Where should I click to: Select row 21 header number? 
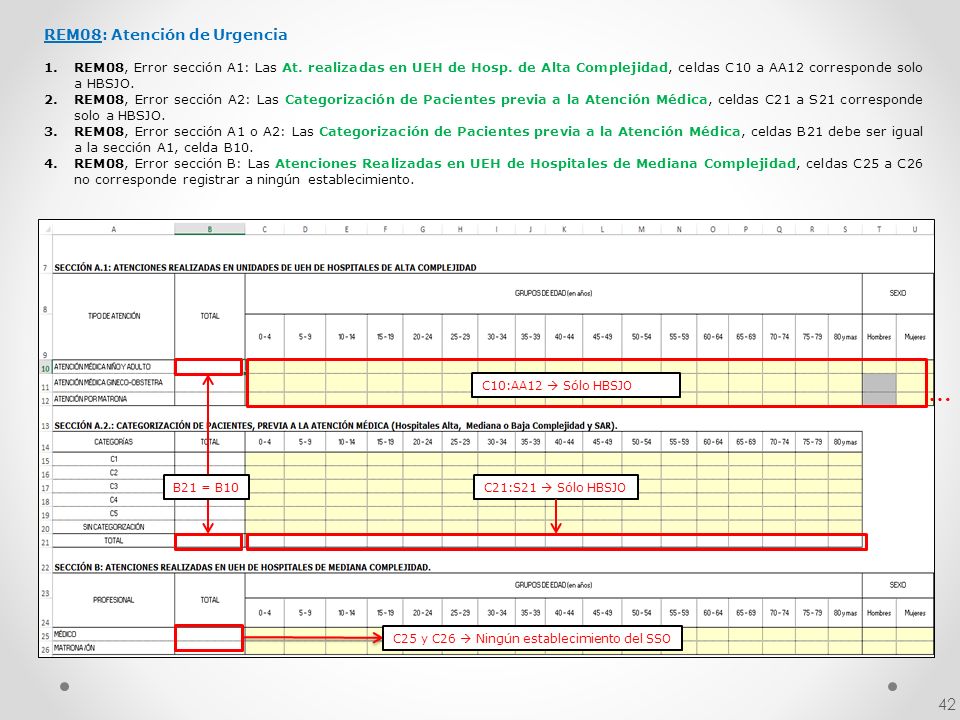coord(45,543)
